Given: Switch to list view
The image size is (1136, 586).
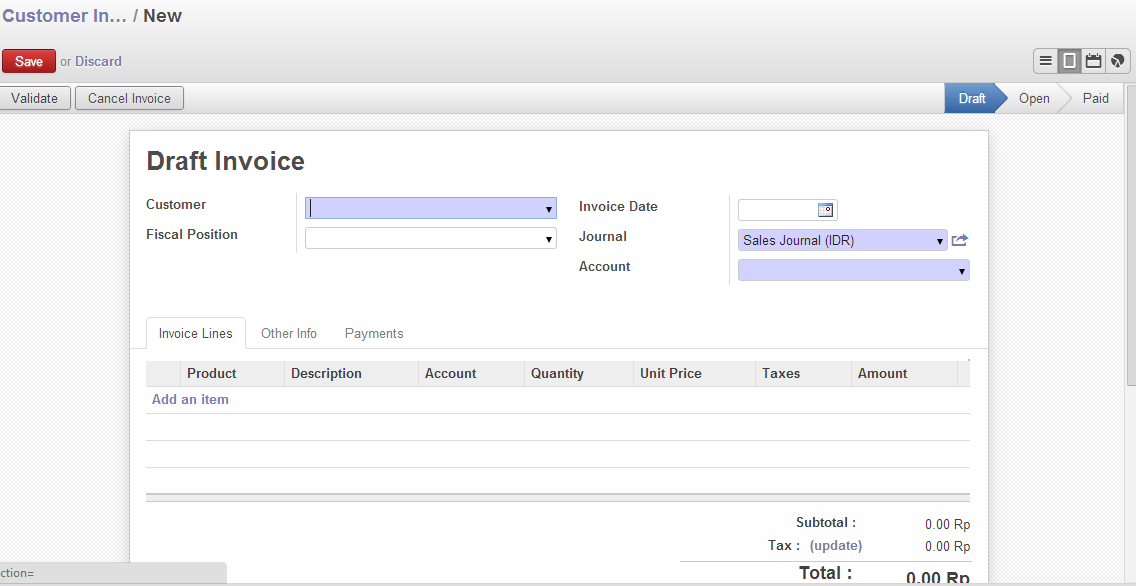Looking at the screenshot, I should pyautogui.click(x=1046, y=61).
